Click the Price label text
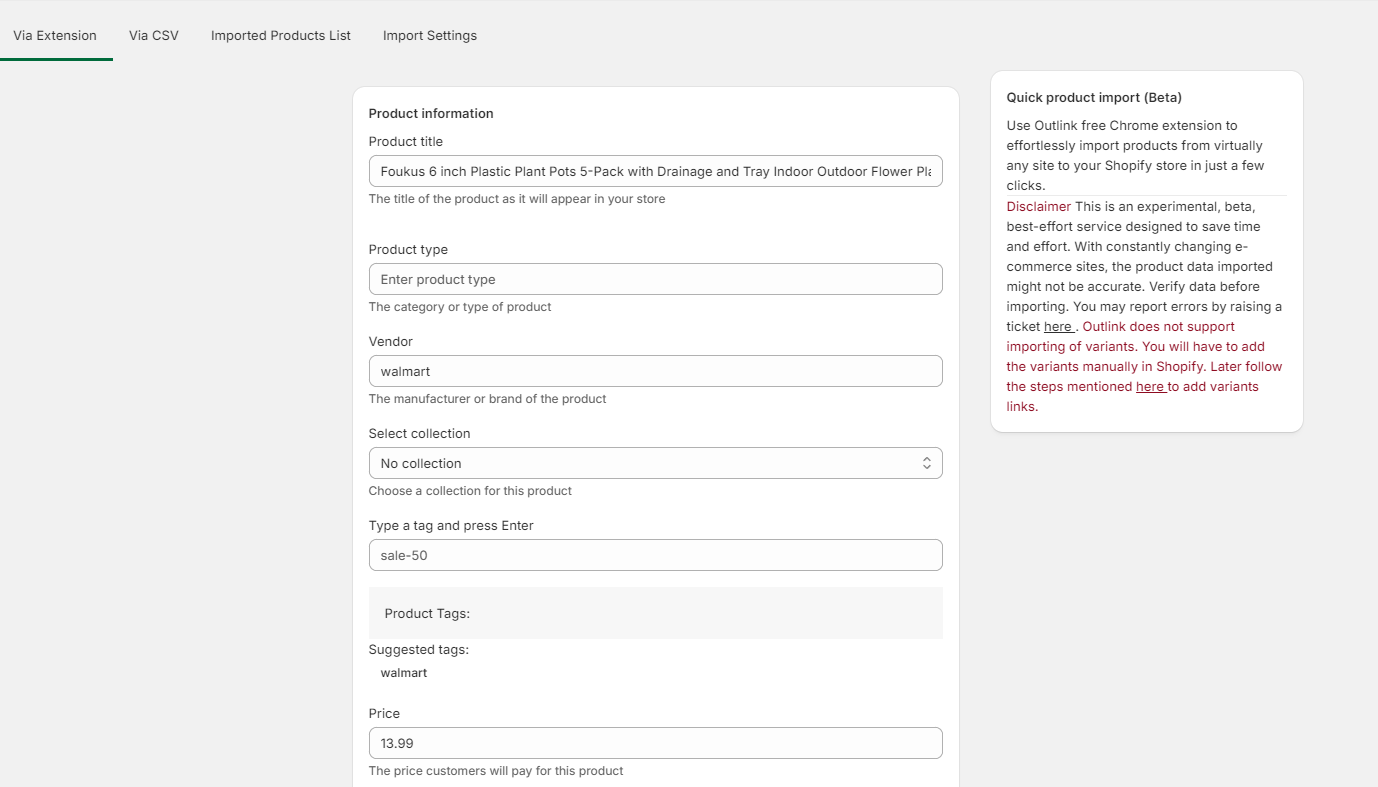The width and height of the screenshot is (1378, 787). [384, 714]
